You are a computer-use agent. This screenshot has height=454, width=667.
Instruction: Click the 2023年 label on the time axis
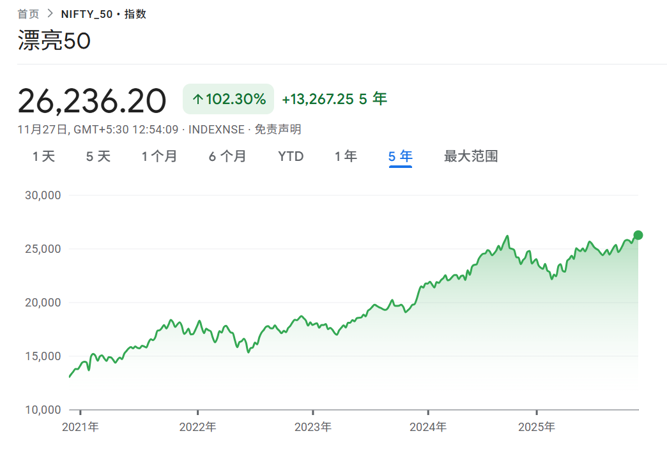coord(313,426)
